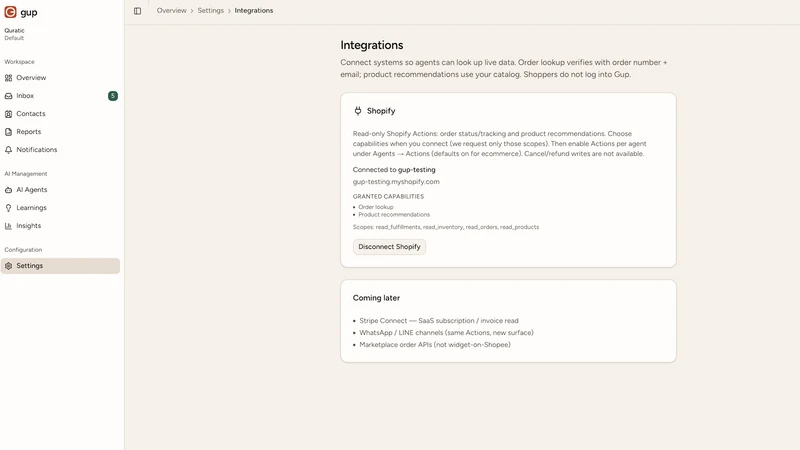
Task: Click the AI Agents robot icon
Action: (8, 190)
